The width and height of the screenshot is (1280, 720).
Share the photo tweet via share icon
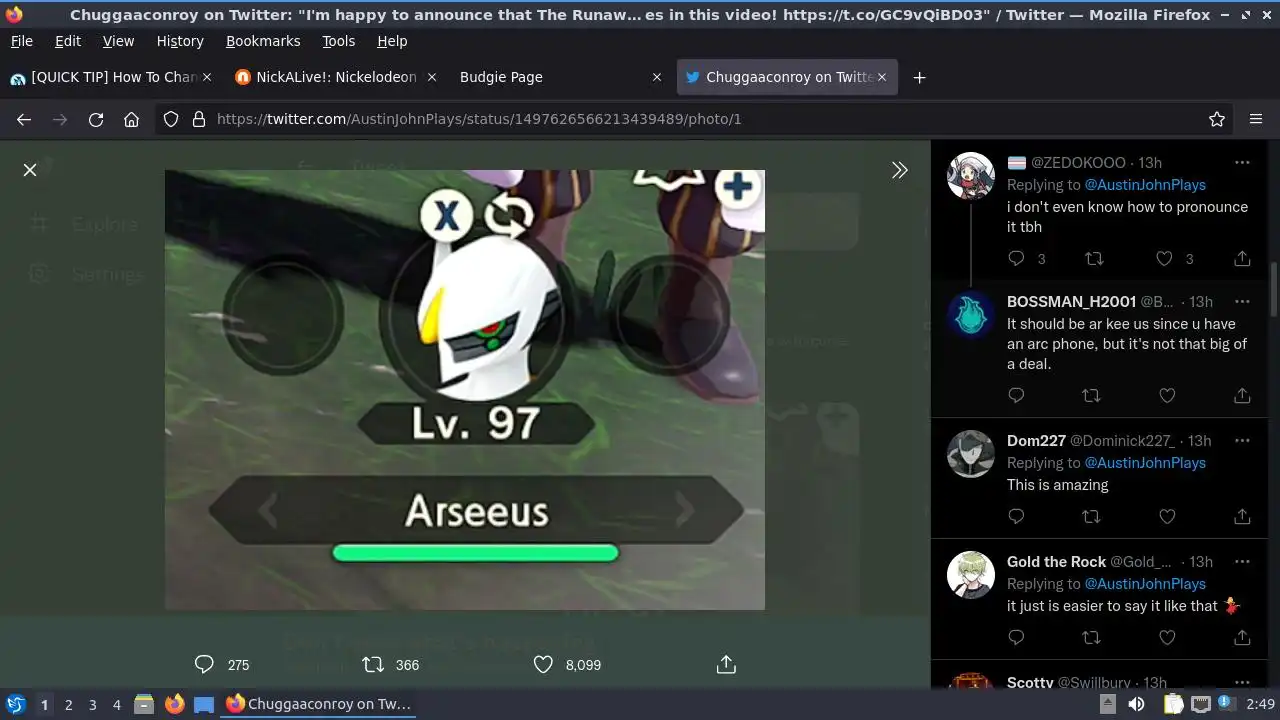[727, 664]
